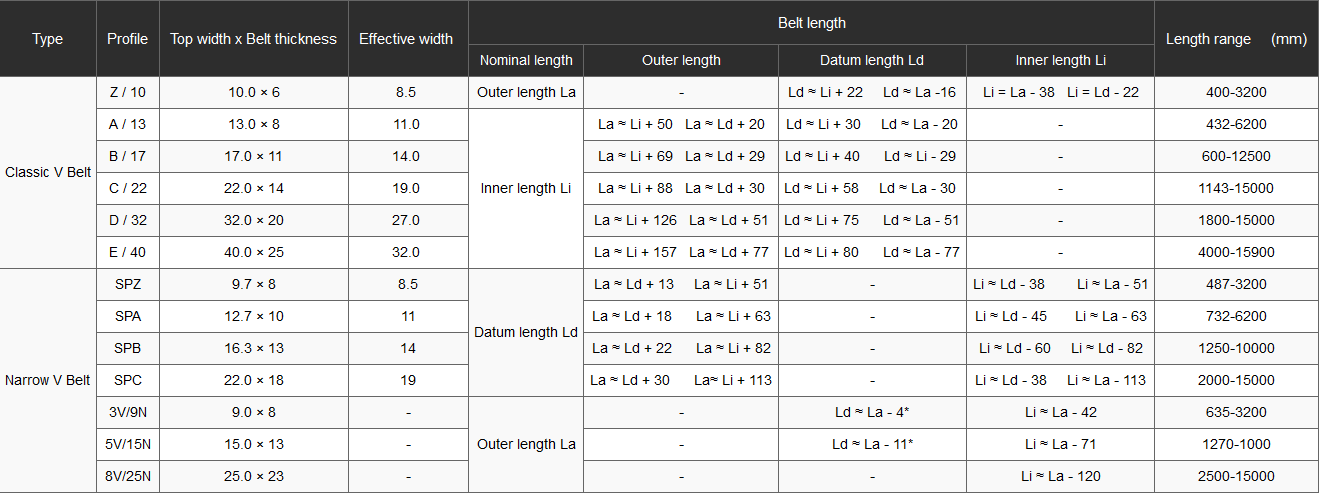Select the '8V/25N' profile cell
Screen dimensions: 1320x494
click(127, 476)
